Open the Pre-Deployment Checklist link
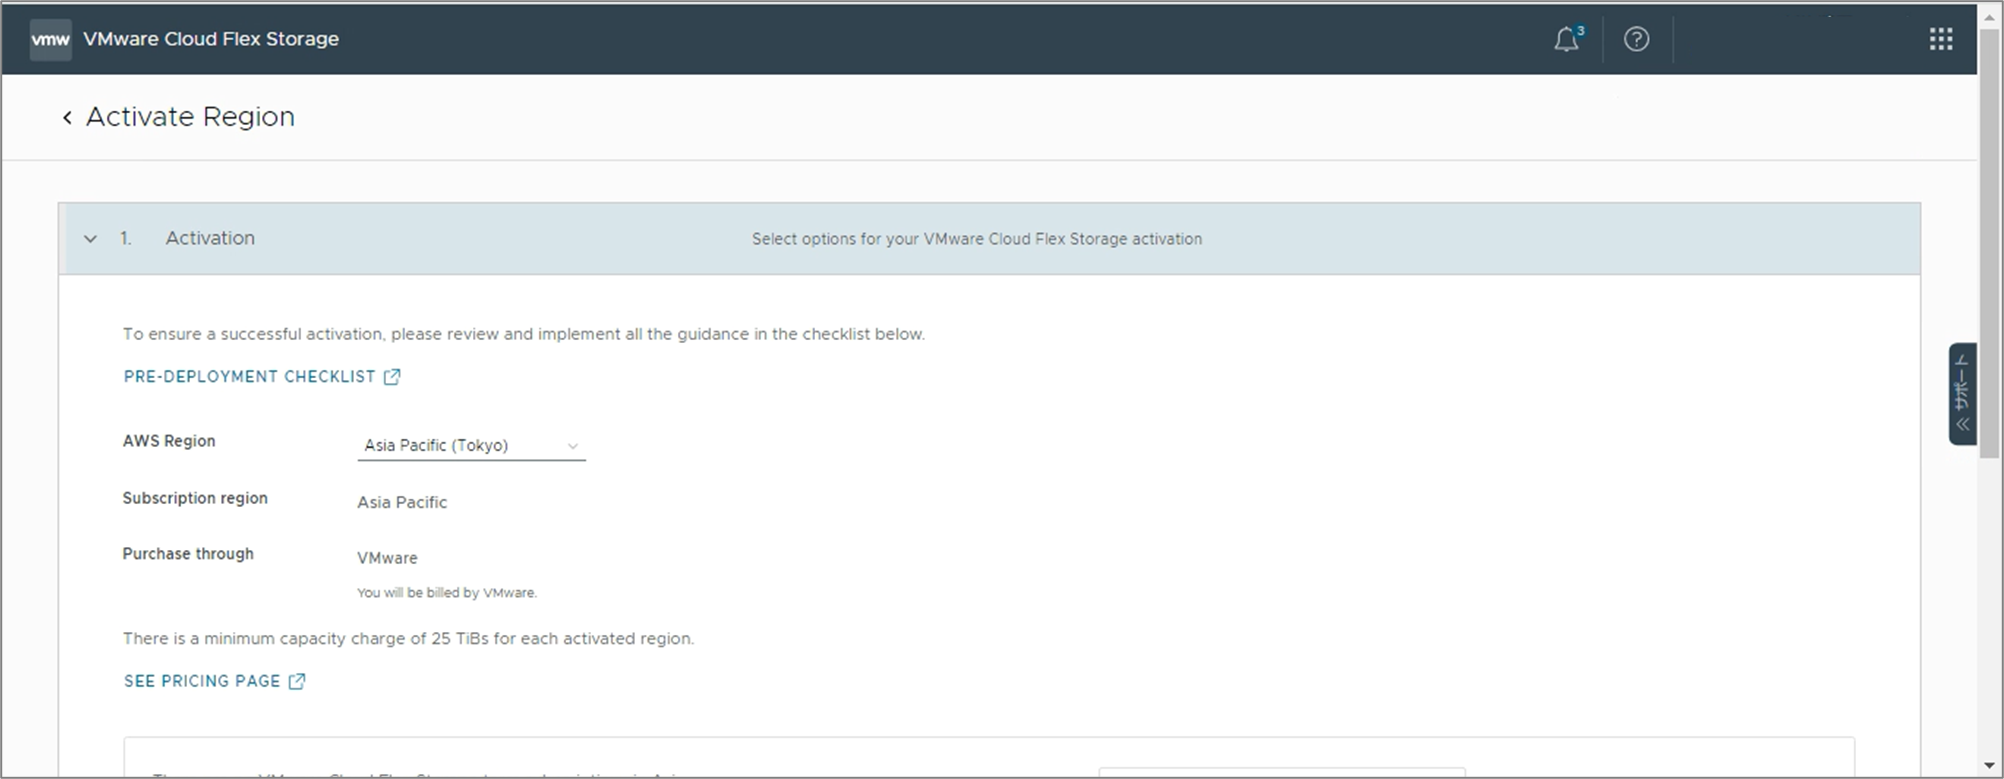This screenshot has height=779, width=2004. [249, 376]
